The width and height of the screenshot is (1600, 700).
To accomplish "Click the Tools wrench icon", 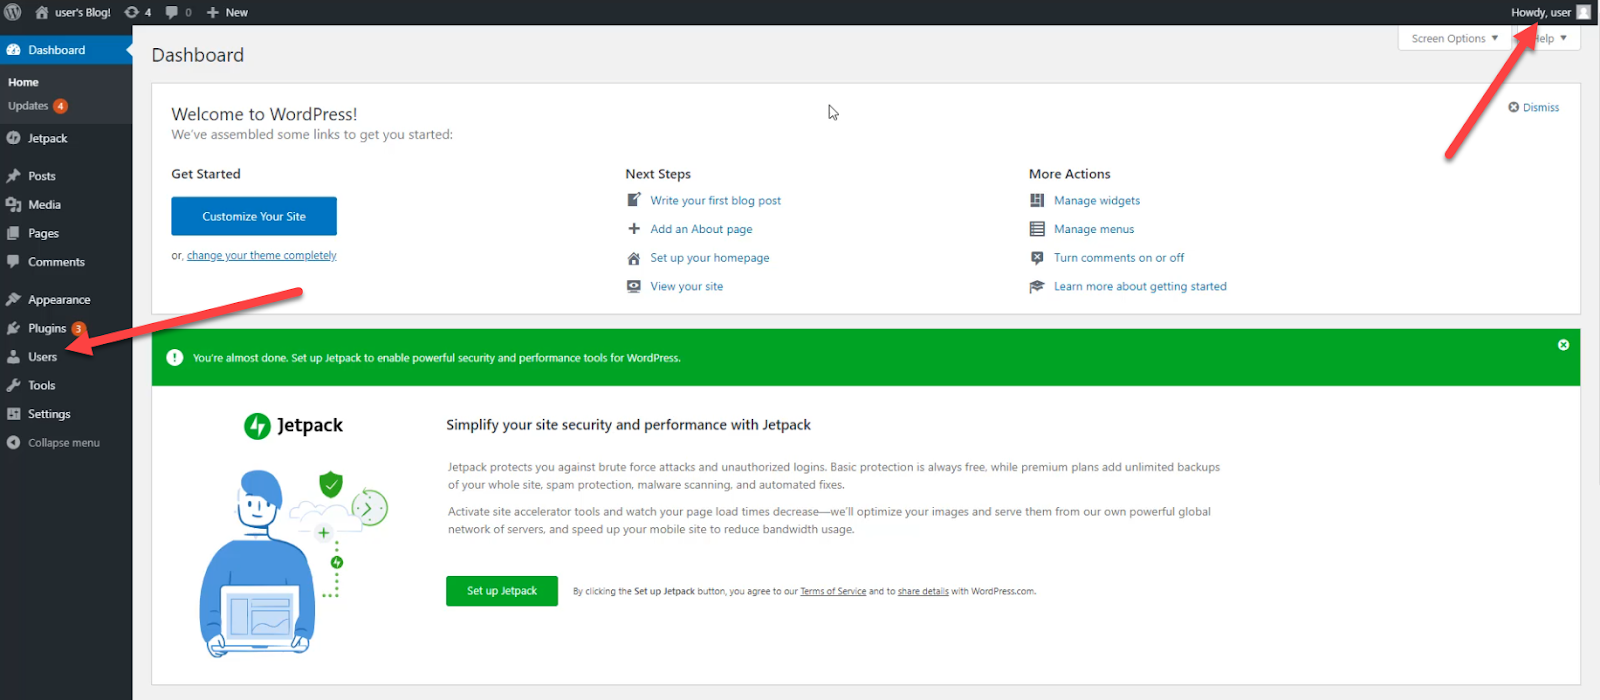I will click(13, 385).
